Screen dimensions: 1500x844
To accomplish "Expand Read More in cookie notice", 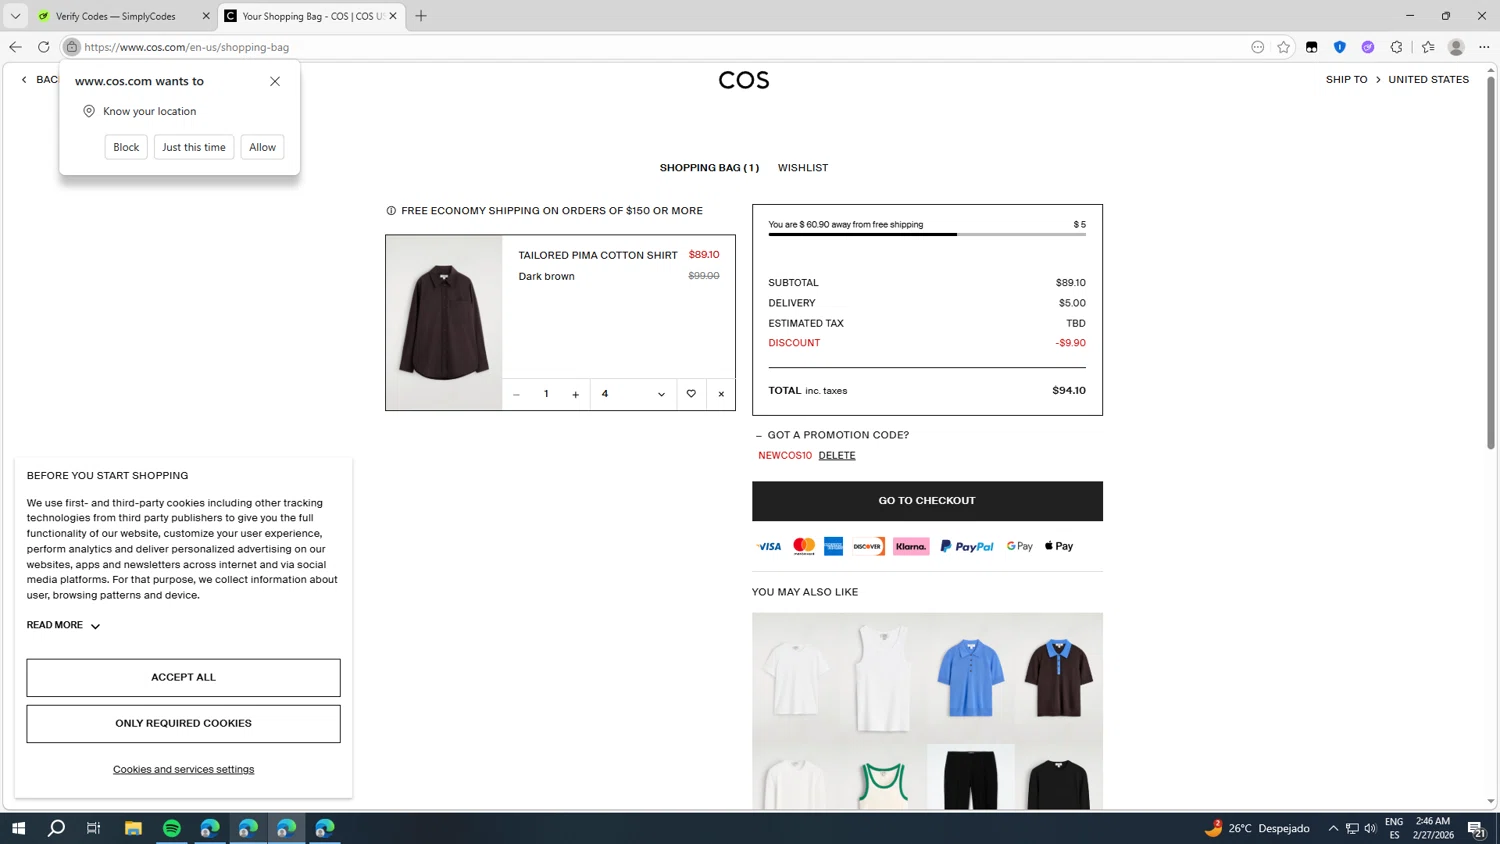I will point(63,626).
